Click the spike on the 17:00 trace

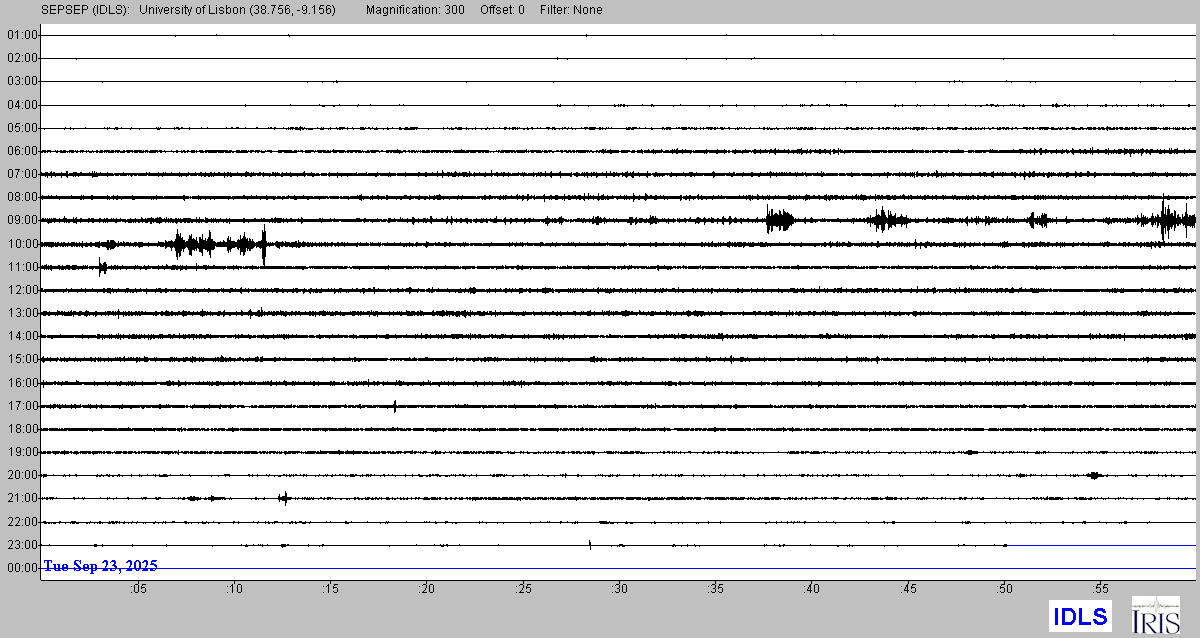pyautogui.click(x=395, y=406)
